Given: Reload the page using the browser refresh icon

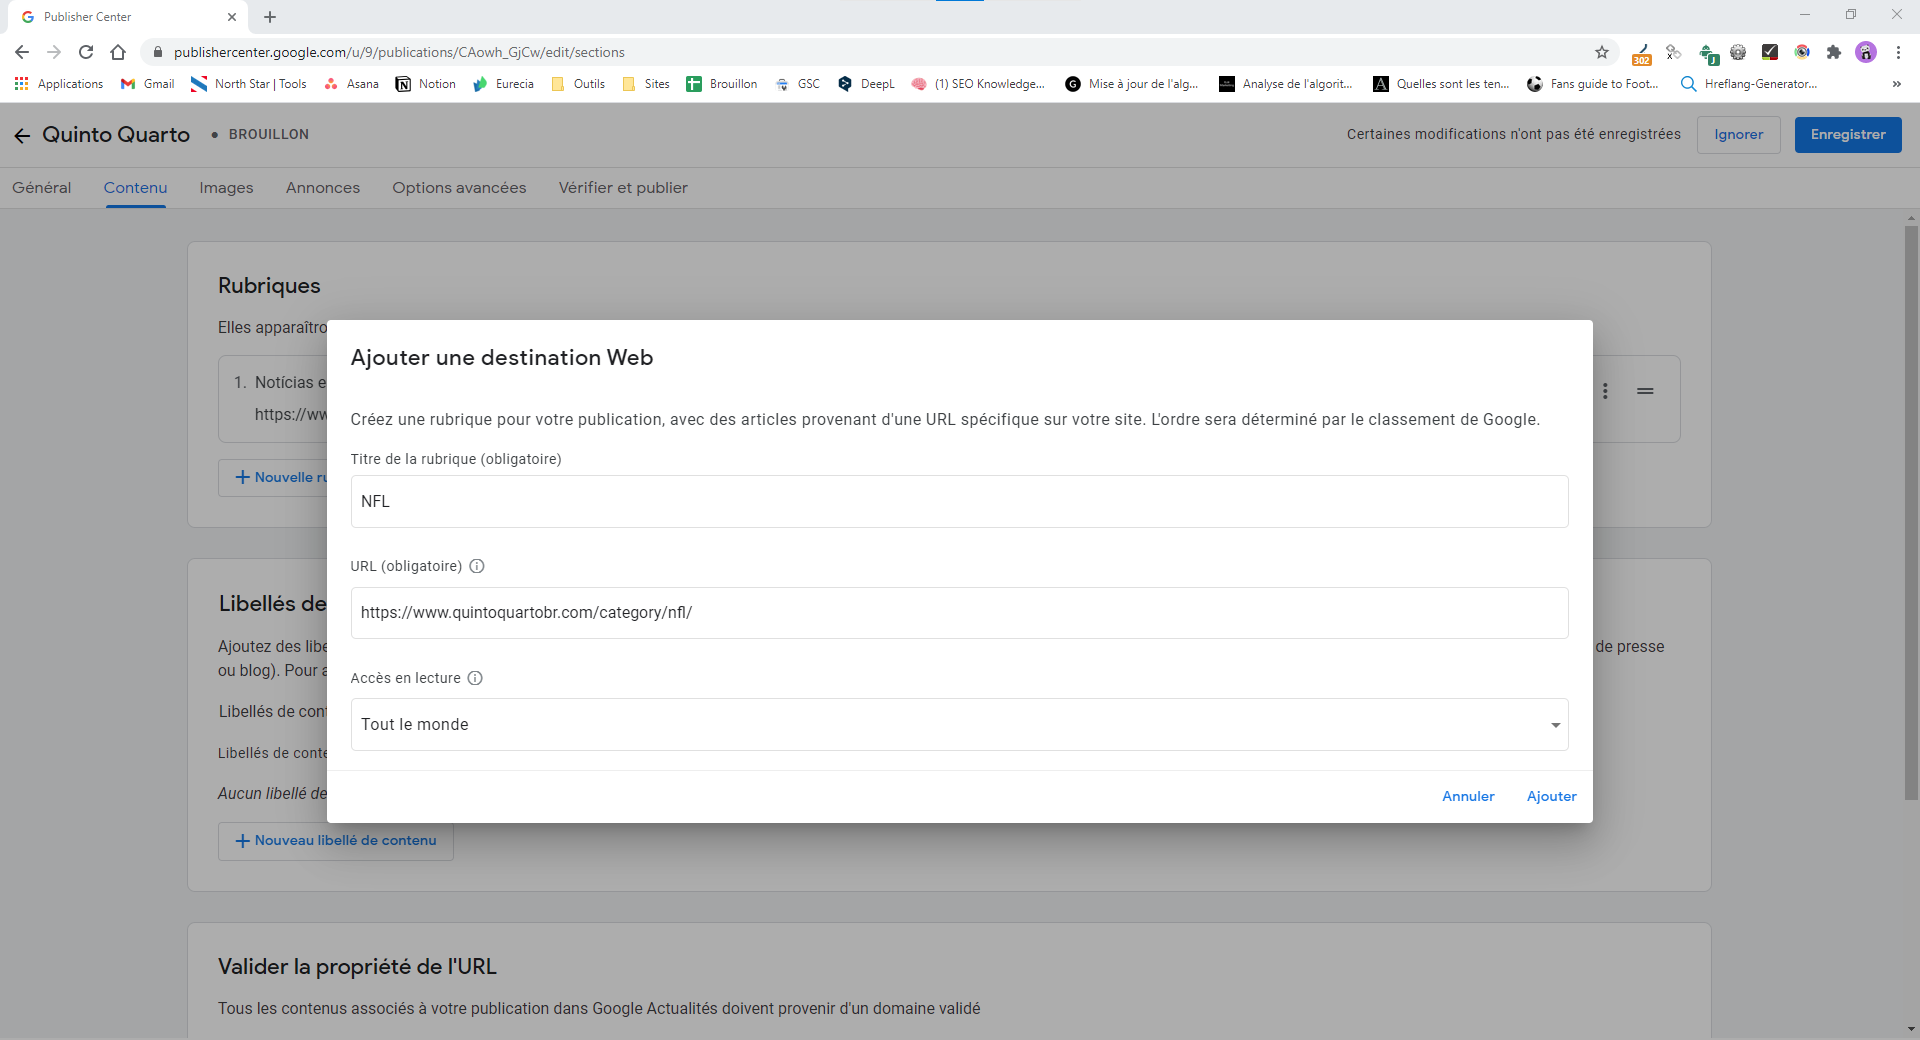Looking at the screenshot, I should pyautogui.click(x=86, y=52).
